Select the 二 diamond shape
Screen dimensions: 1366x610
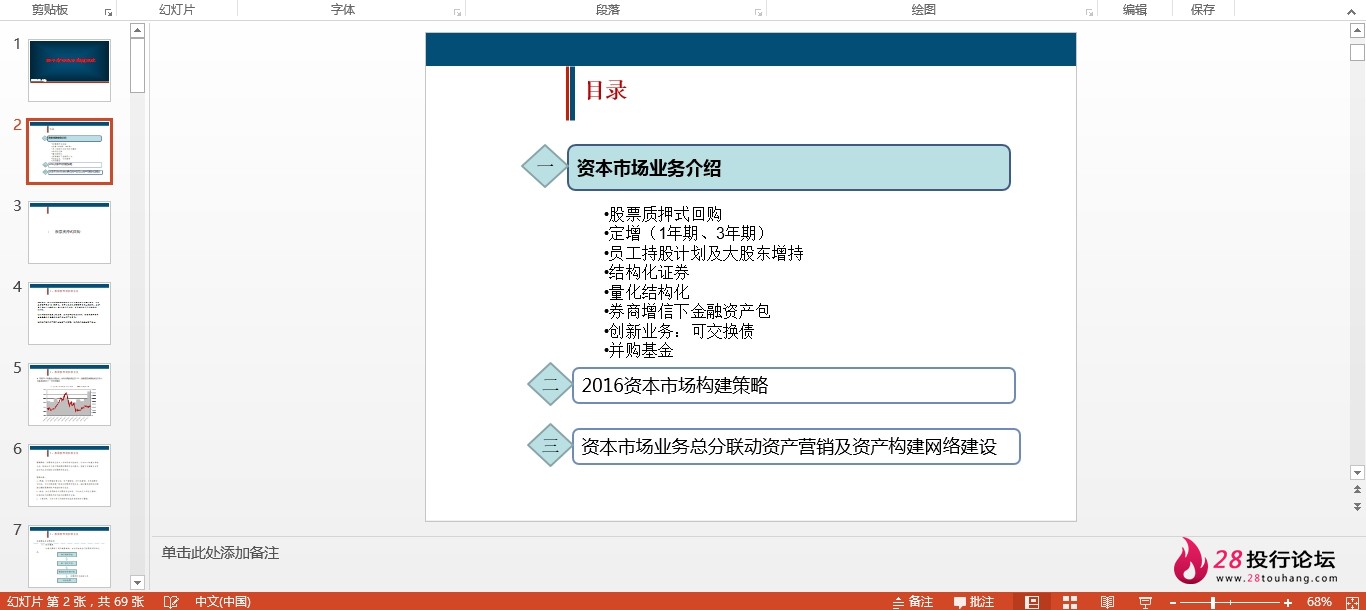click(550, 384)
